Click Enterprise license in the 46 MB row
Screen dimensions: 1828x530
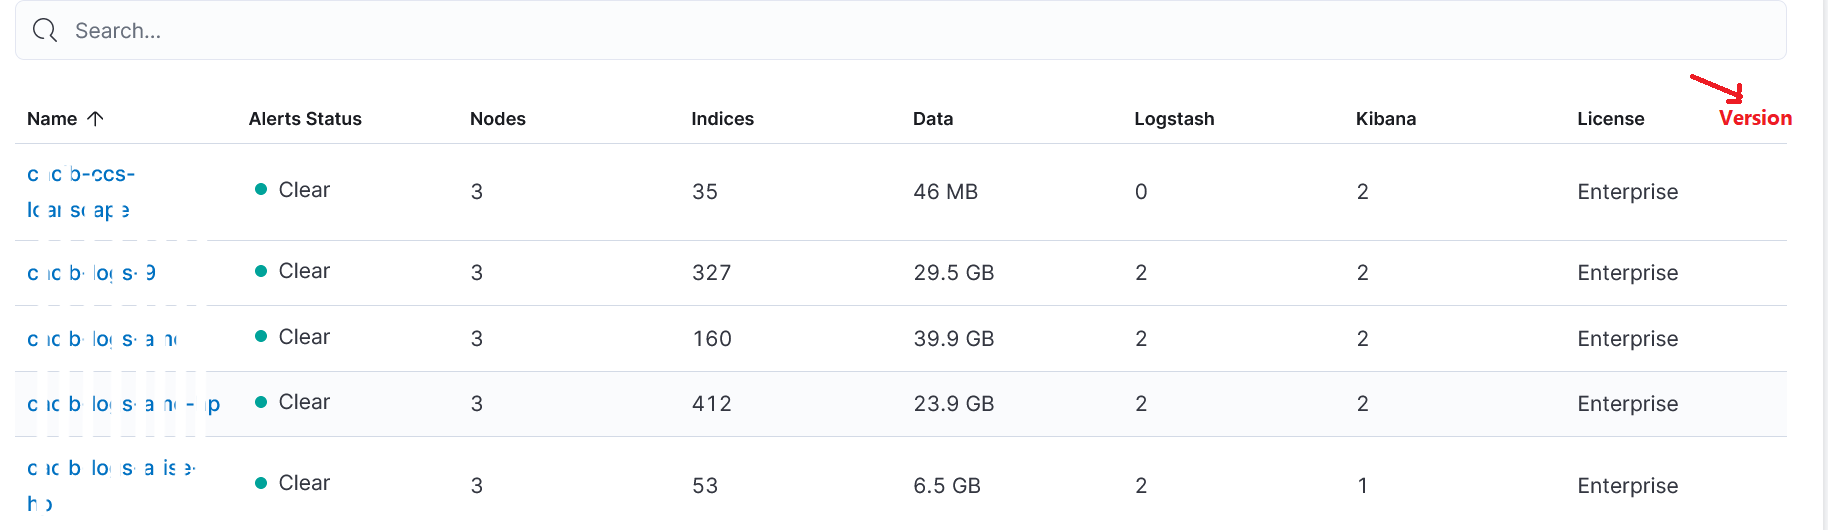[x=1628, y=192]
